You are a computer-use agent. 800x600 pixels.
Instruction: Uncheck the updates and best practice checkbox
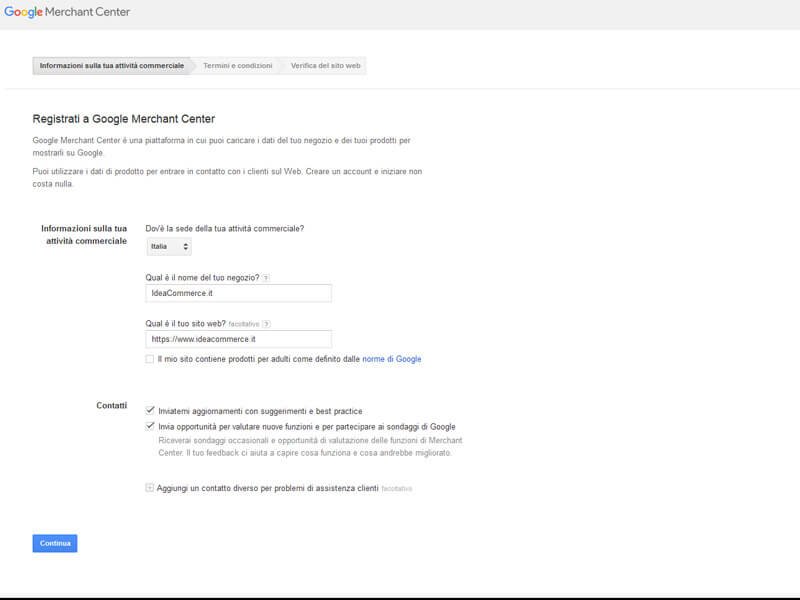pos(150,410)
